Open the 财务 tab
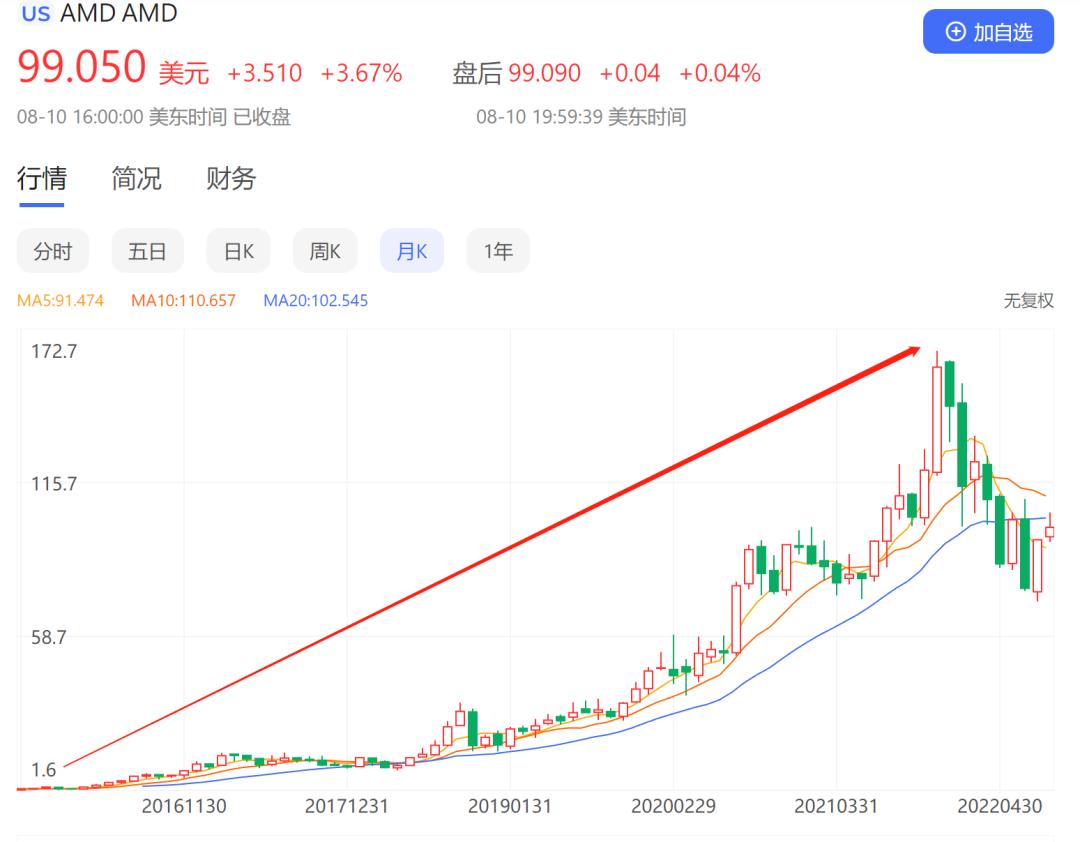The height and width of the screenshot is (842, 1080). click(x=231, y=178)
